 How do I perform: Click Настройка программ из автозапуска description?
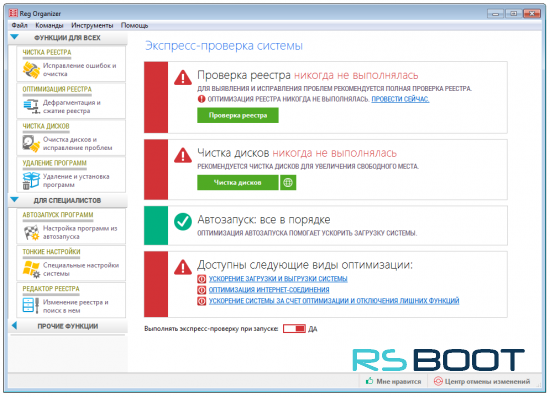tap(80, 232)
